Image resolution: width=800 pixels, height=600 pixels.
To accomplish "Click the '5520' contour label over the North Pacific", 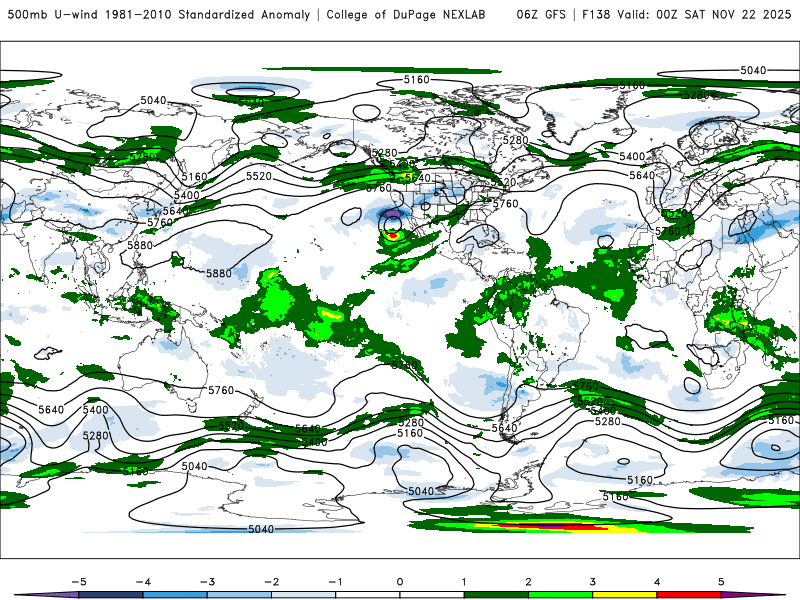I will (259, 176).
